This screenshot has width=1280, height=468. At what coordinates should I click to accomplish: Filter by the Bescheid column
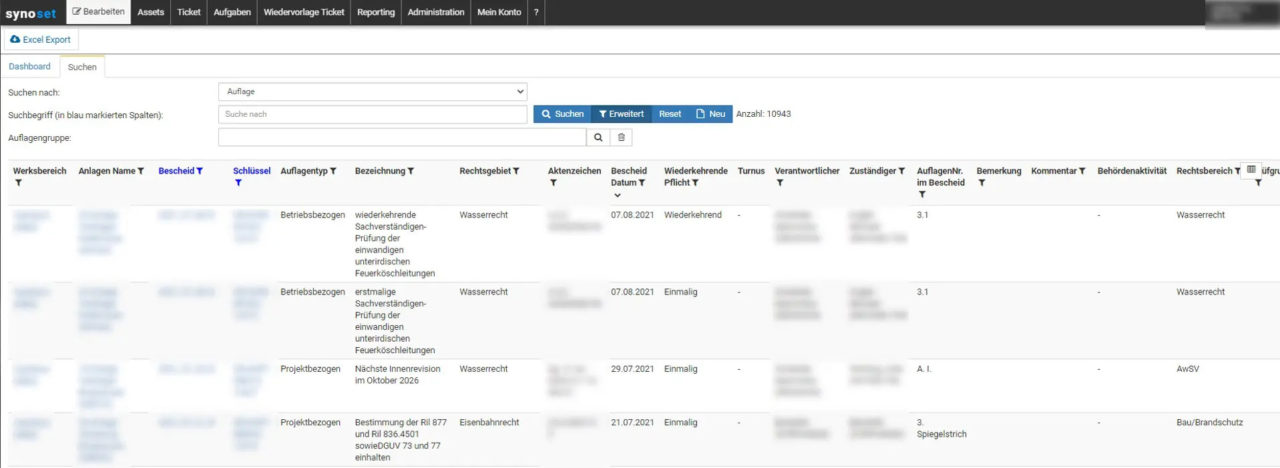click(200, 171)
